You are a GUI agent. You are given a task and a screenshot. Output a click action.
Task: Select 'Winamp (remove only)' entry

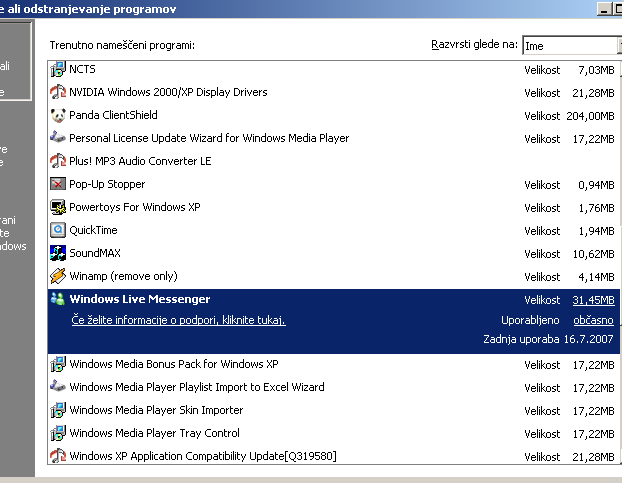(x=333, y=277)
